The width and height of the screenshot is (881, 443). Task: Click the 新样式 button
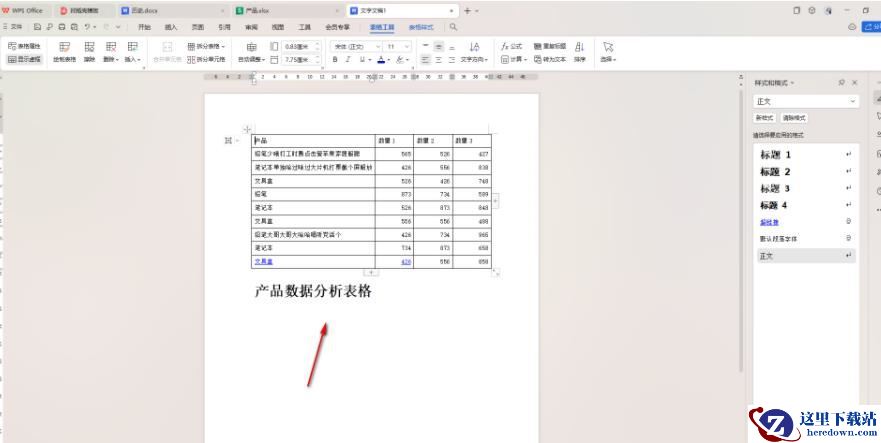click(764, 118)
